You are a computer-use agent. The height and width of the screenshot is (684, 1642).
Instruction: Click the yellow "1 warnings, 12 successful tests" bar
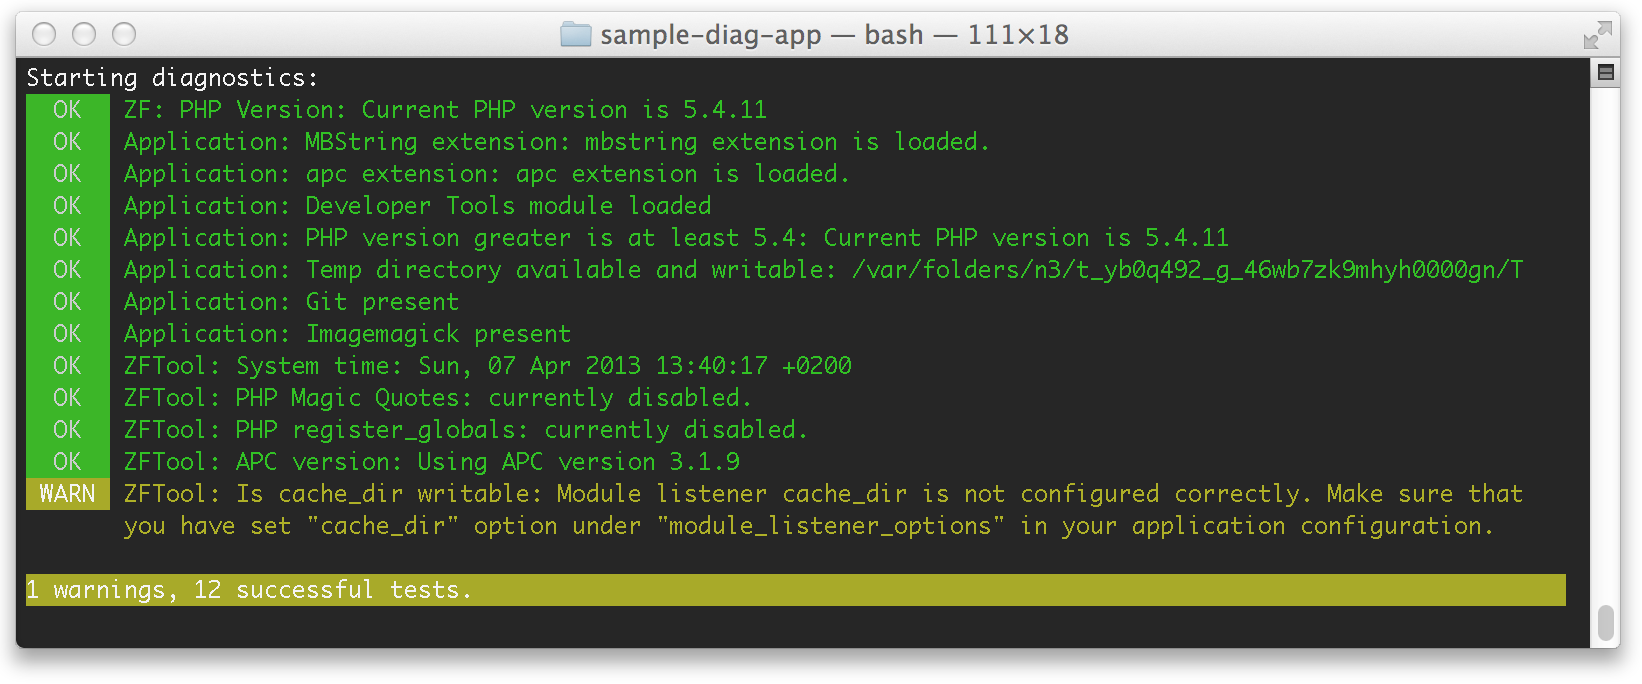tap(795, 590)
